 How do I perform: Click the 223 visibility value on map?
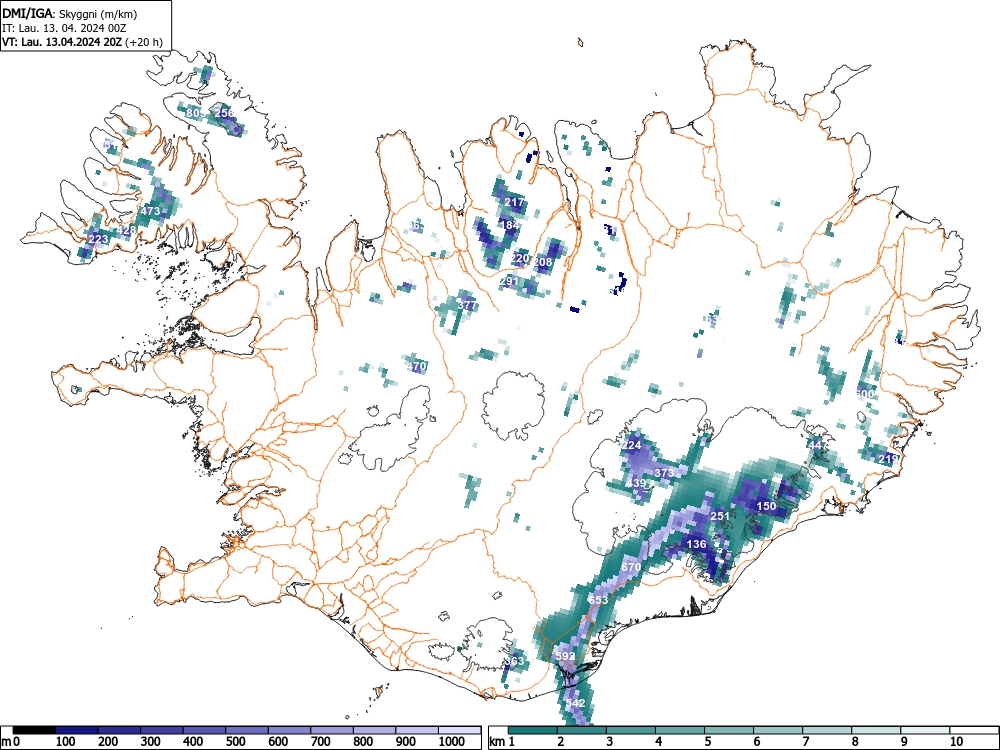coord(98,239)
